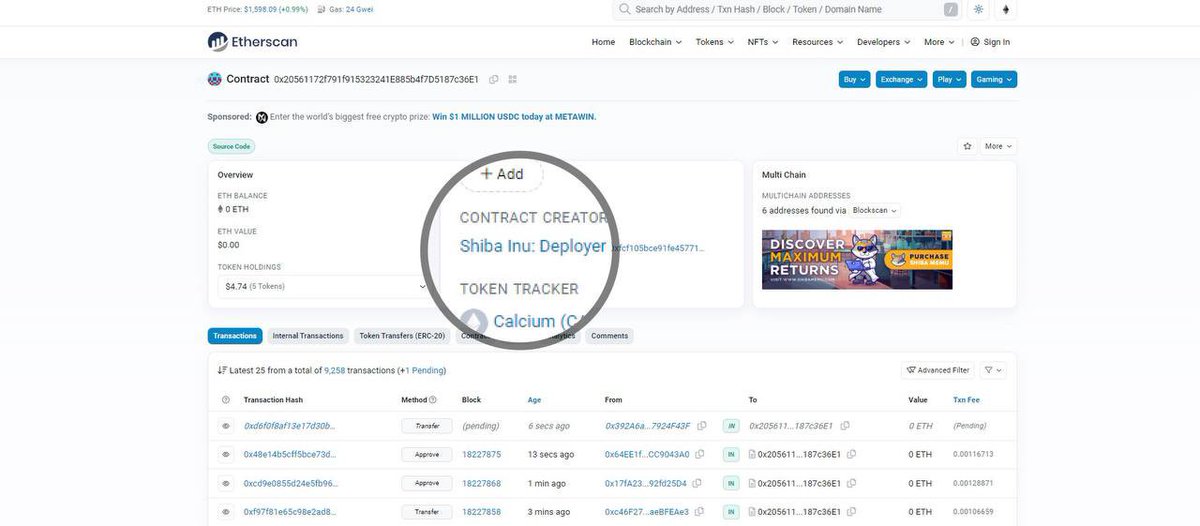This screenshot has height=526, width=1200.
Task: Open the 1 Pending transactions link
Action: point(423,370)
